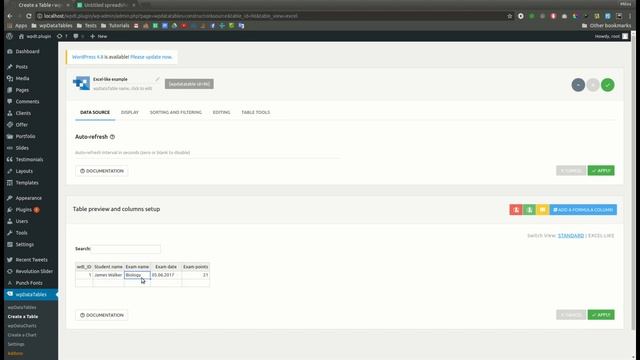The image size is (640, 360).
Task: Select the Biology cell under Exam name
Action: tap(137, 275)
